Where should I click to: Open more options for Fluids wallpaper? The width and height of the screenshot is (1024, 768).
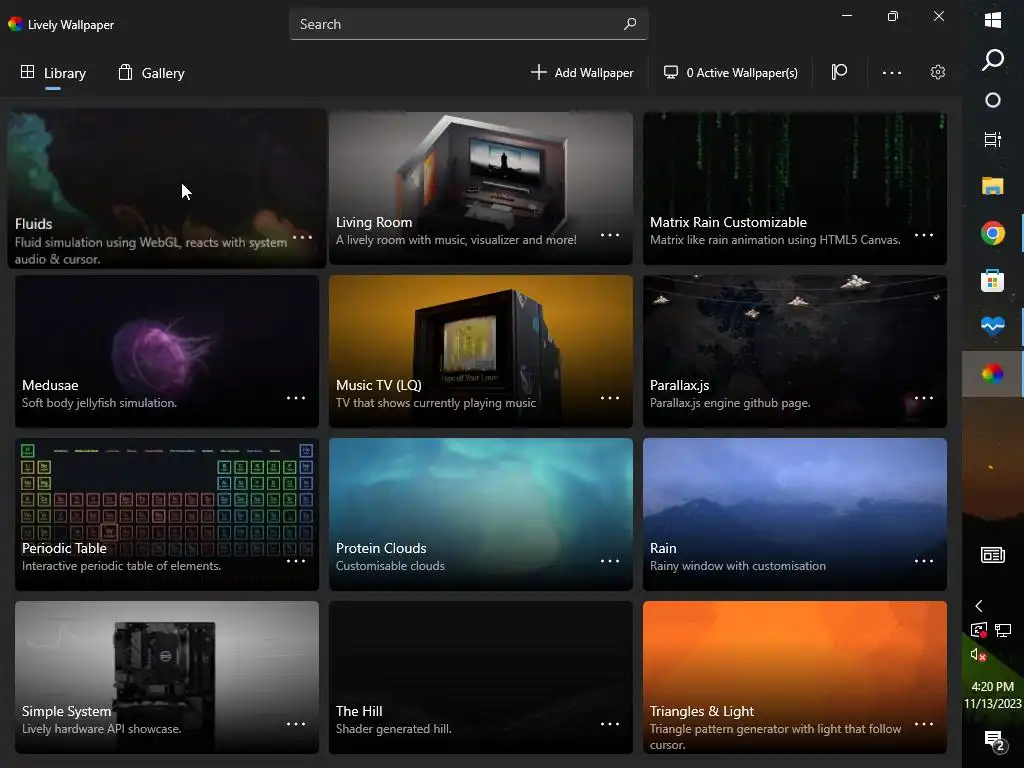click(302, 237)
